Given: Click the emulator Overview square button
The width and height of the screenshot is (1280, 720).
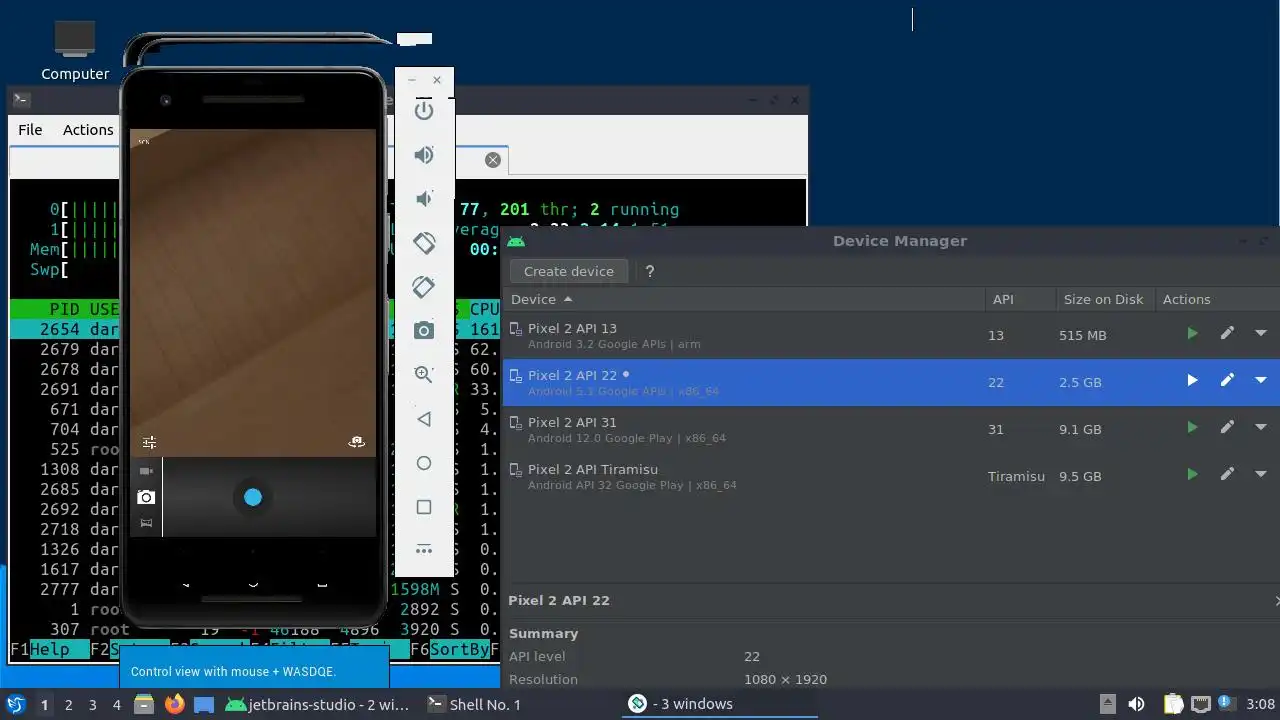Looking at the screenshot, I should point(424,507).
